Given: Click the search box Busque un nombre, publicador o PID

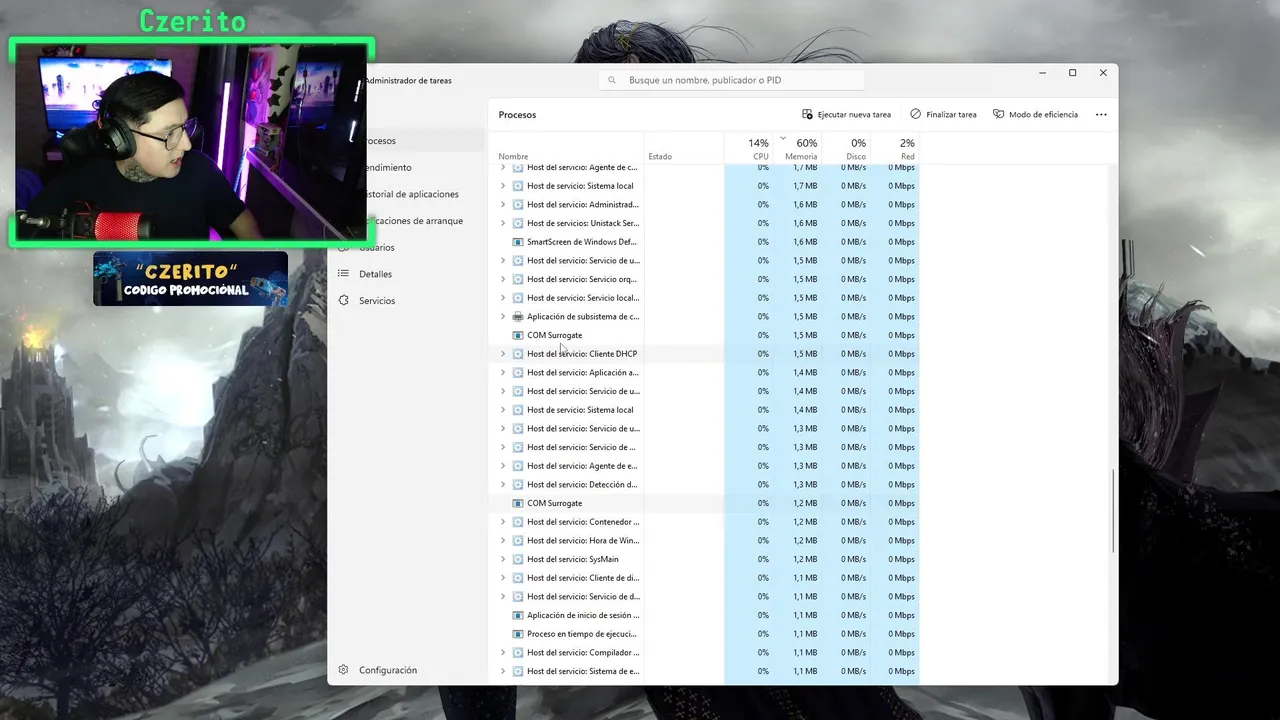Looking at the screenshot, I should click(732, 80).
